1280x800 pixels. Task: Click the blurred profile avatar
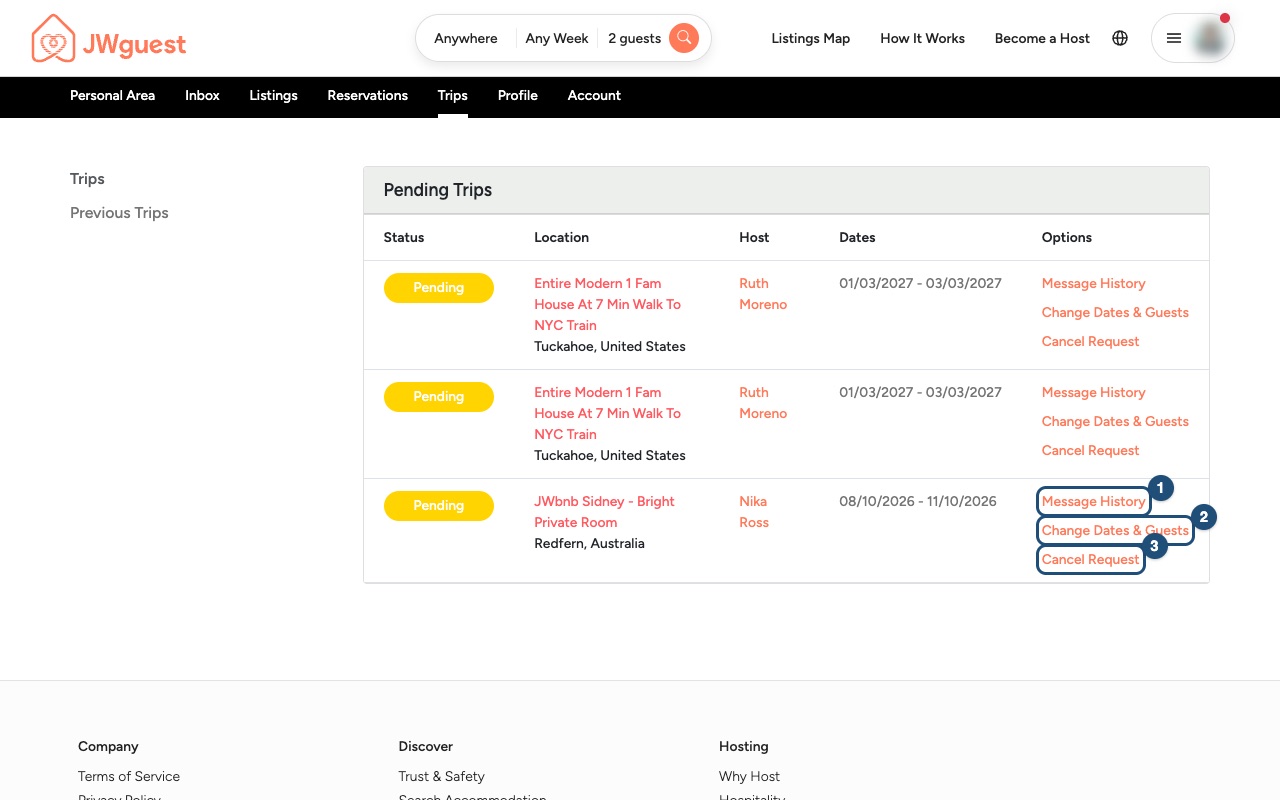click(x=1211, y=38)
